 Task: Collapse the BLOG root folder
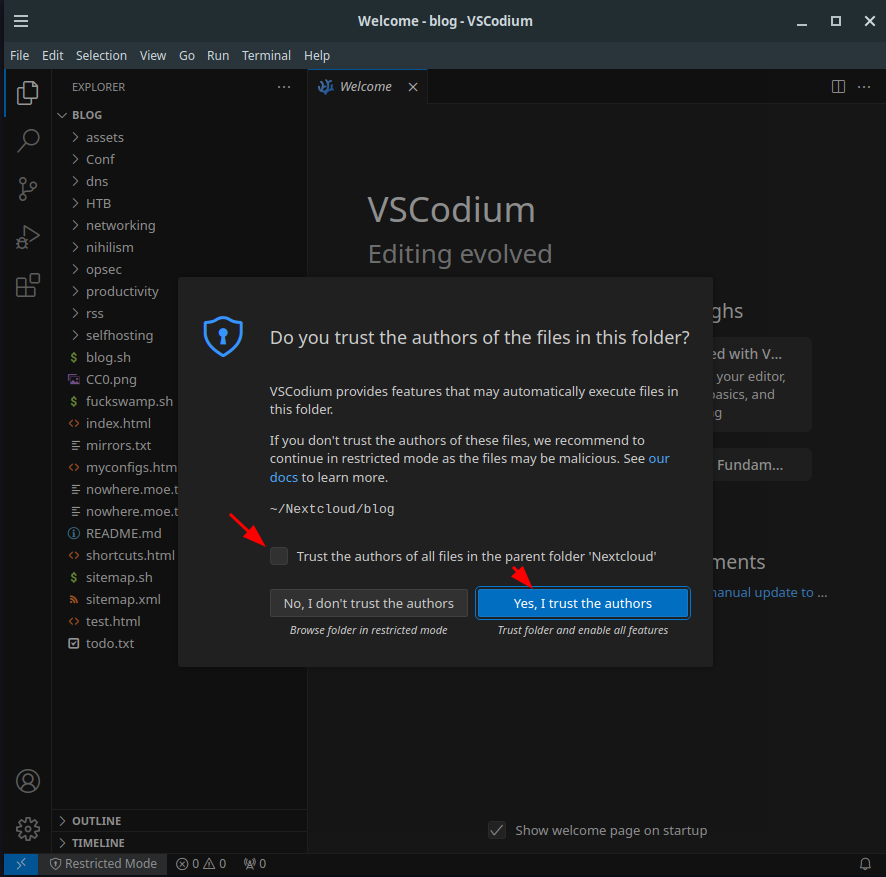pos(62,115)
